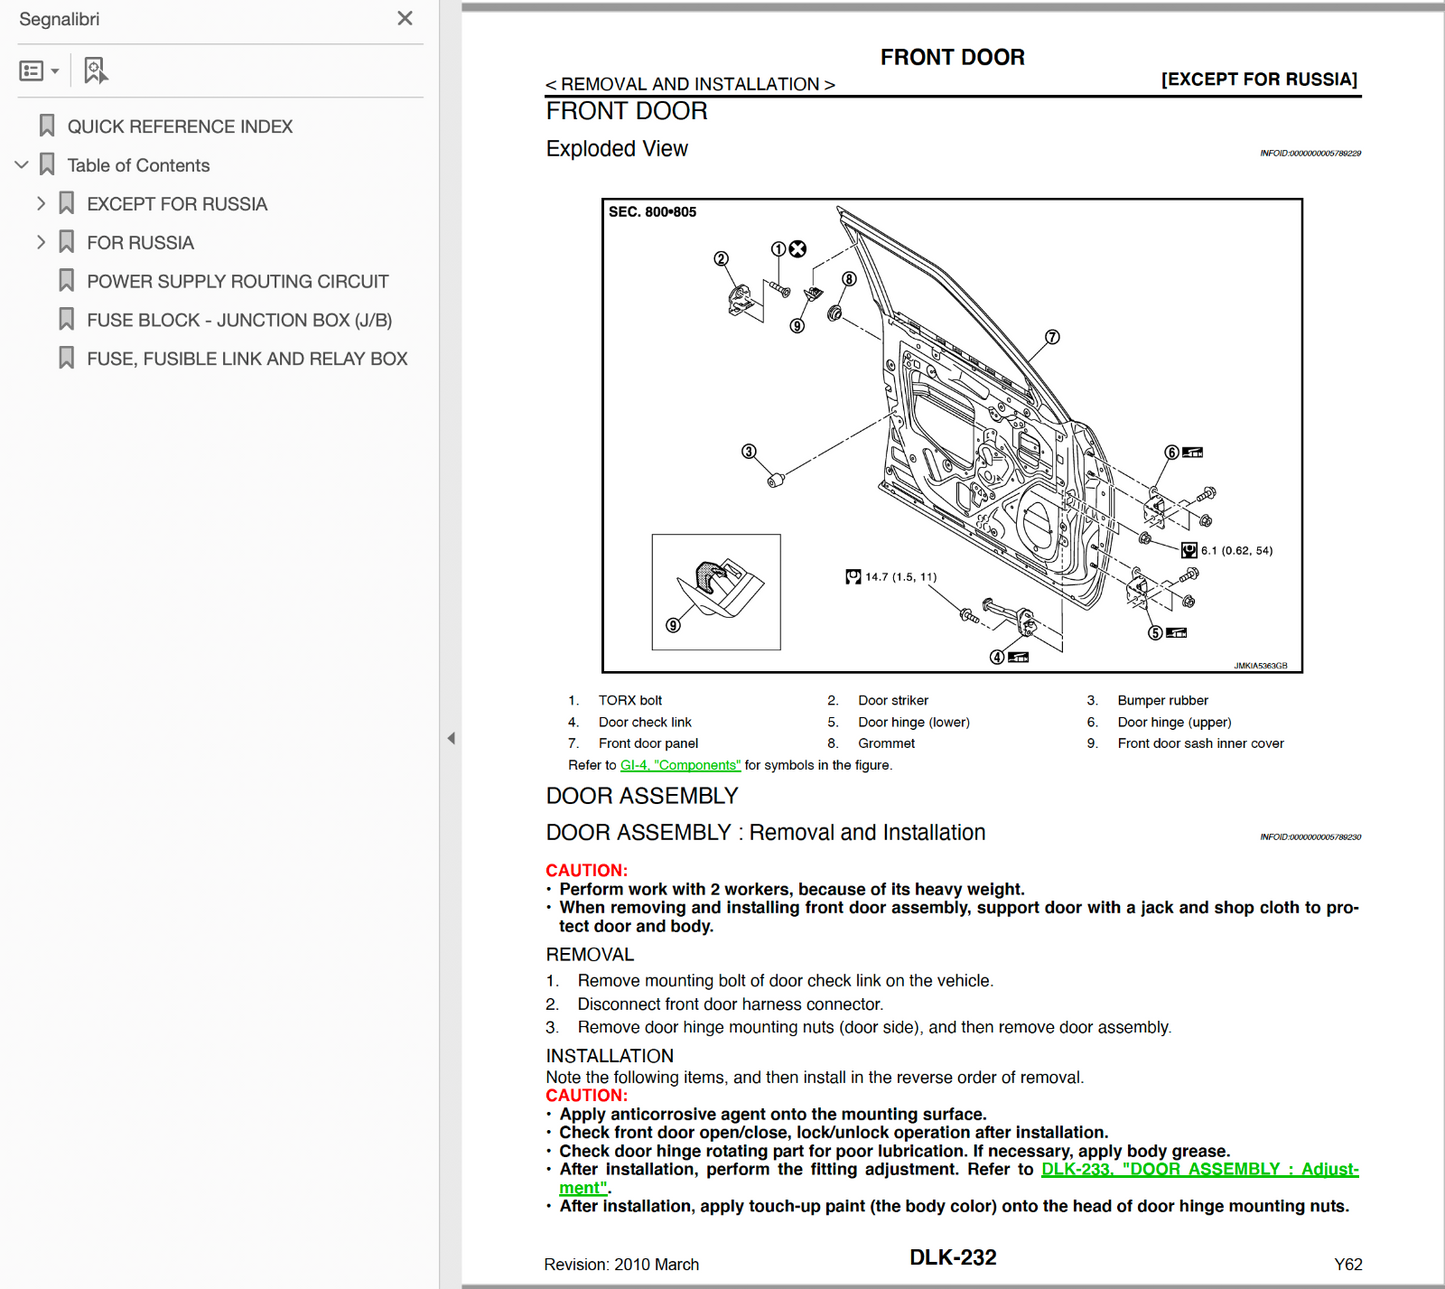This screenshot has height=1289, width=1445.
Task: Click 'SEC. 800•805' label in the diagram
Action: (x=652, y=212)
